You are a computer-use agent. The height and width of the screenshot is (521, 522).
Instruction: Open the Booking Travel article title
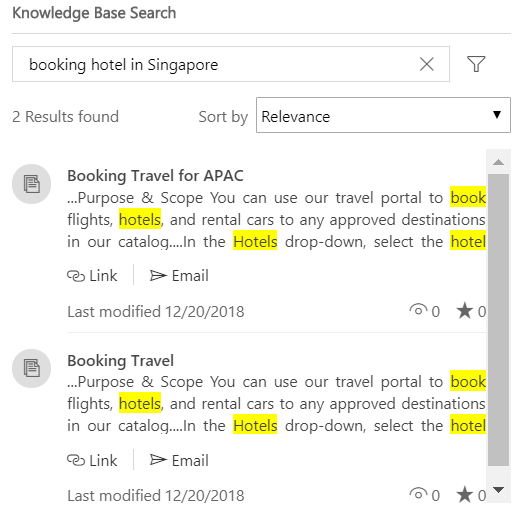tap(120, 361)
